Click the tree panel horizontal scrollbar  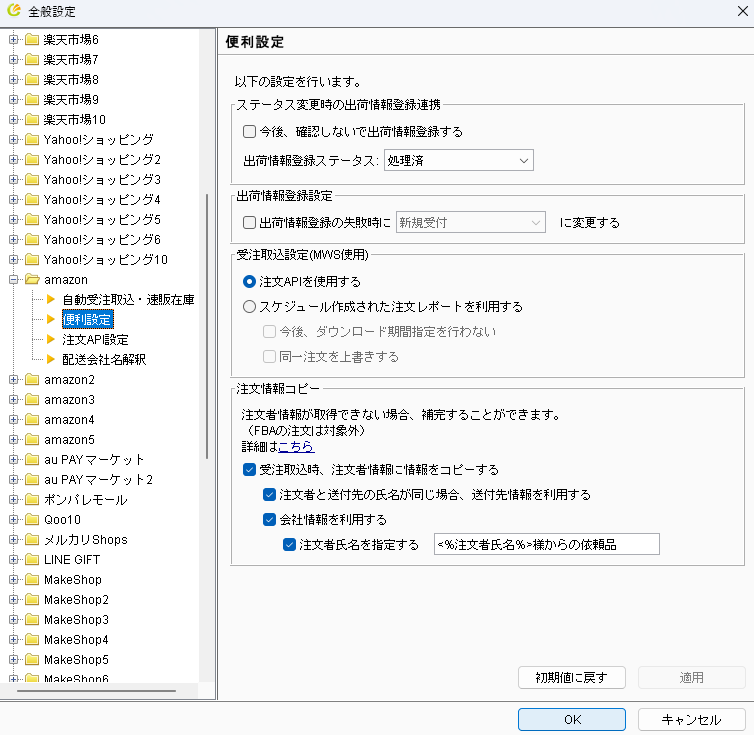[x=96, y=691]
